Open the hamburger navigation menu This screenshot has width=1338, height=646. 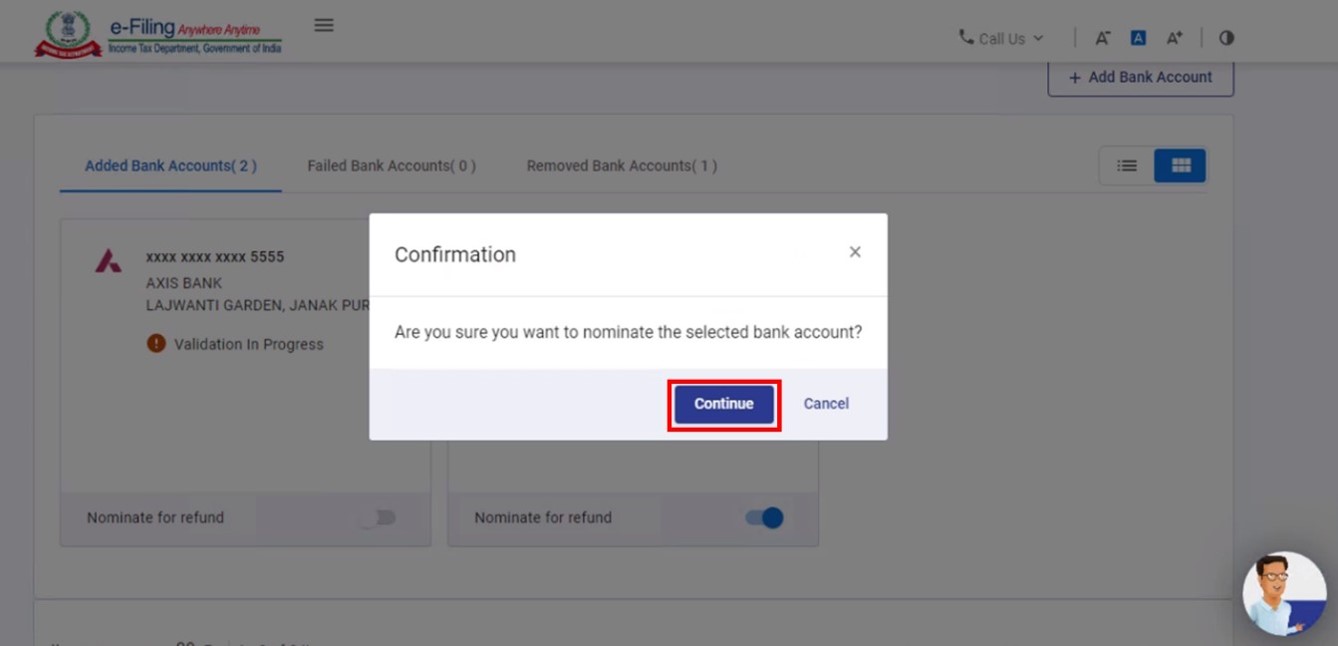point(324,25)
